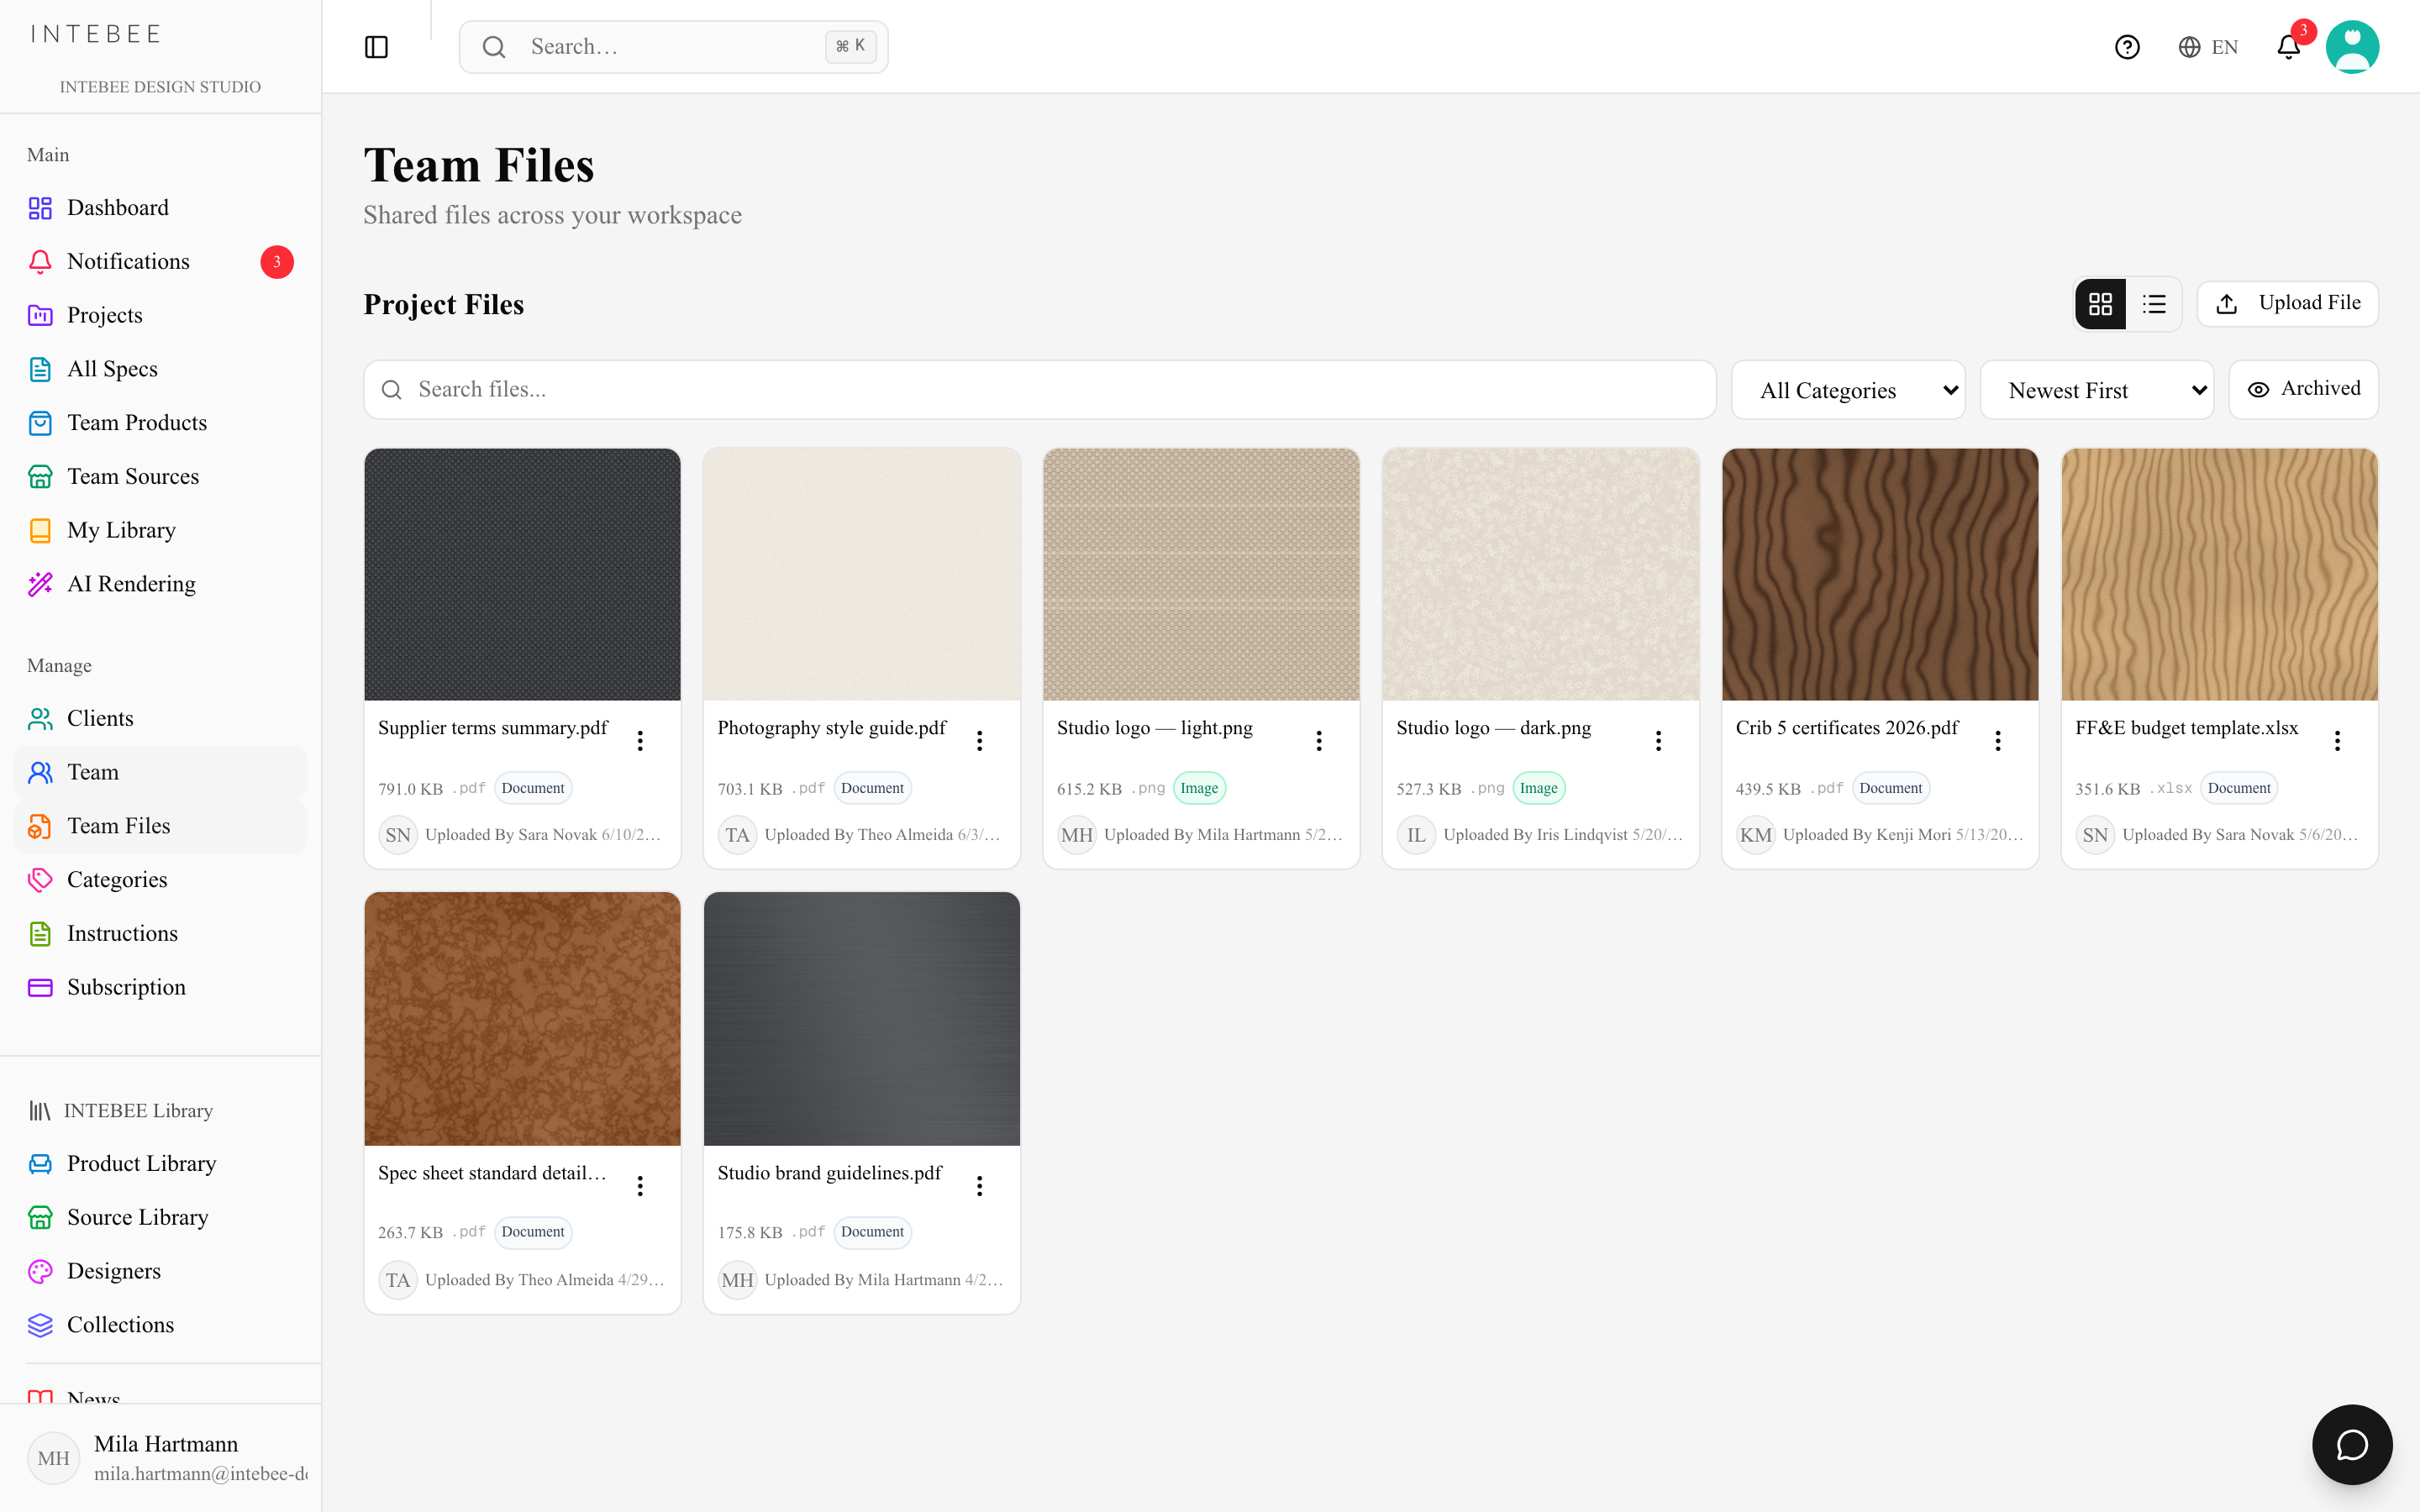This screenshot has width=2420, height=1512.
Task: Switch to list view
Action: click(x=2154, y=304)
